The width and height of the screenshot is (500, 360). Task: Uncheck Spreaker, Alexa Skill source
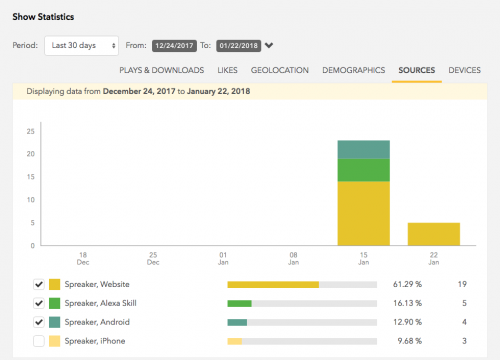click(39, 303)
